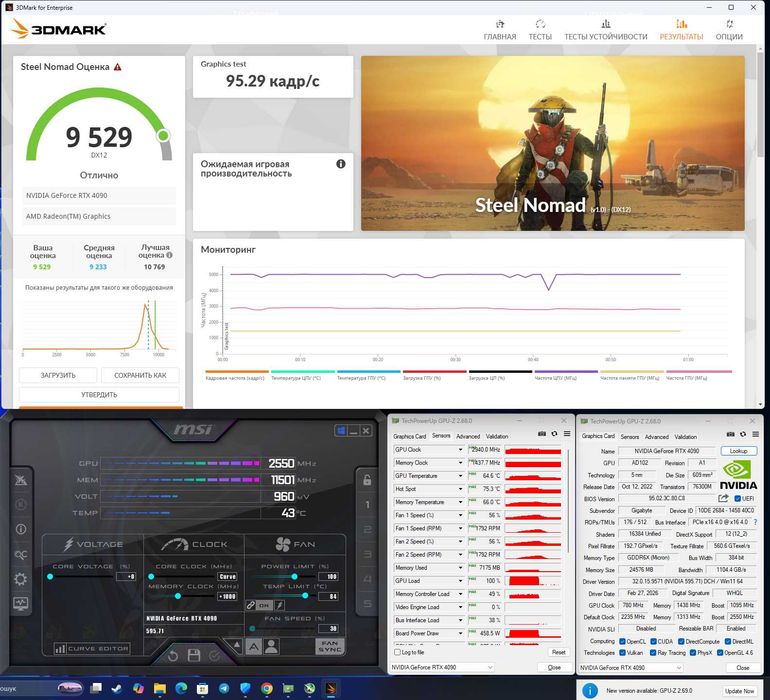Image resolution: width=770 pixels, height=700 pixels.
Task: Open the ГЛАВНАЯ home tab in 3DMark
Action: click(499, 30)
